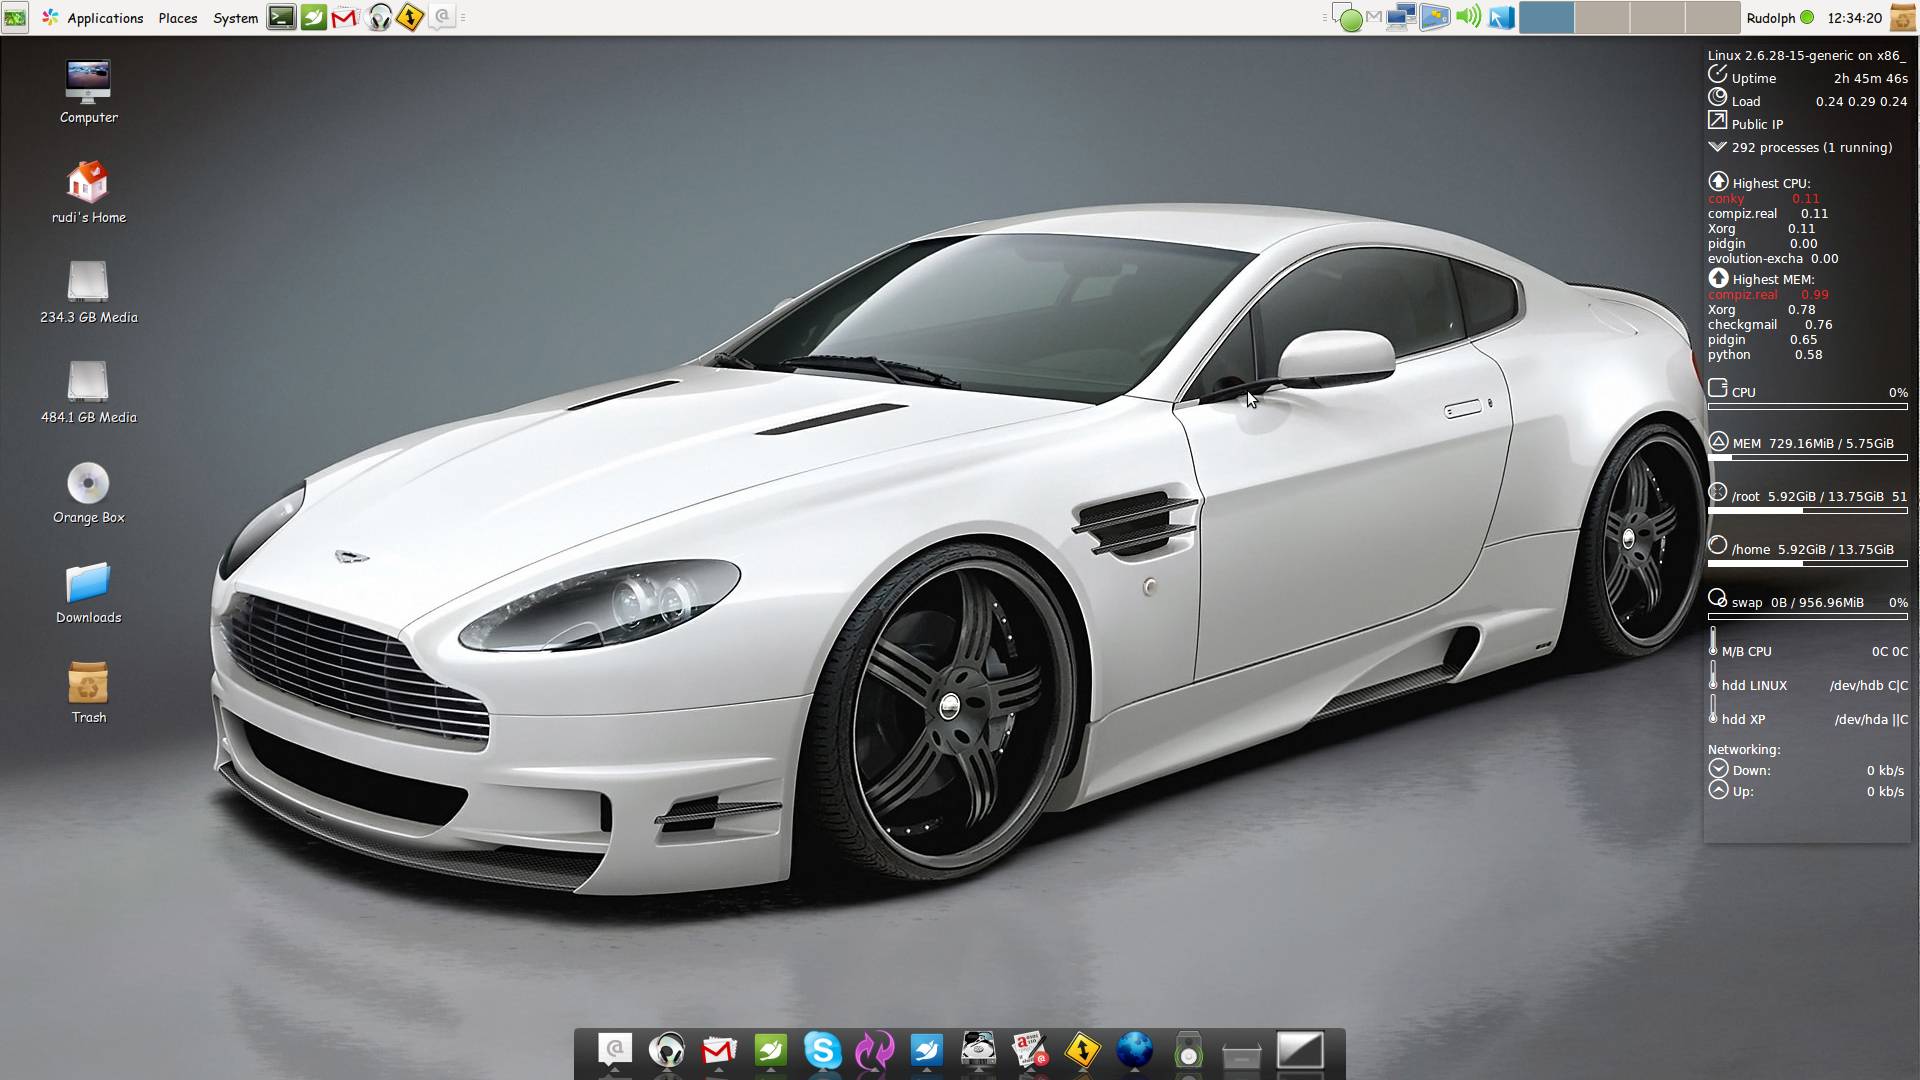Toggle the show desktop button at top-left

14,17
